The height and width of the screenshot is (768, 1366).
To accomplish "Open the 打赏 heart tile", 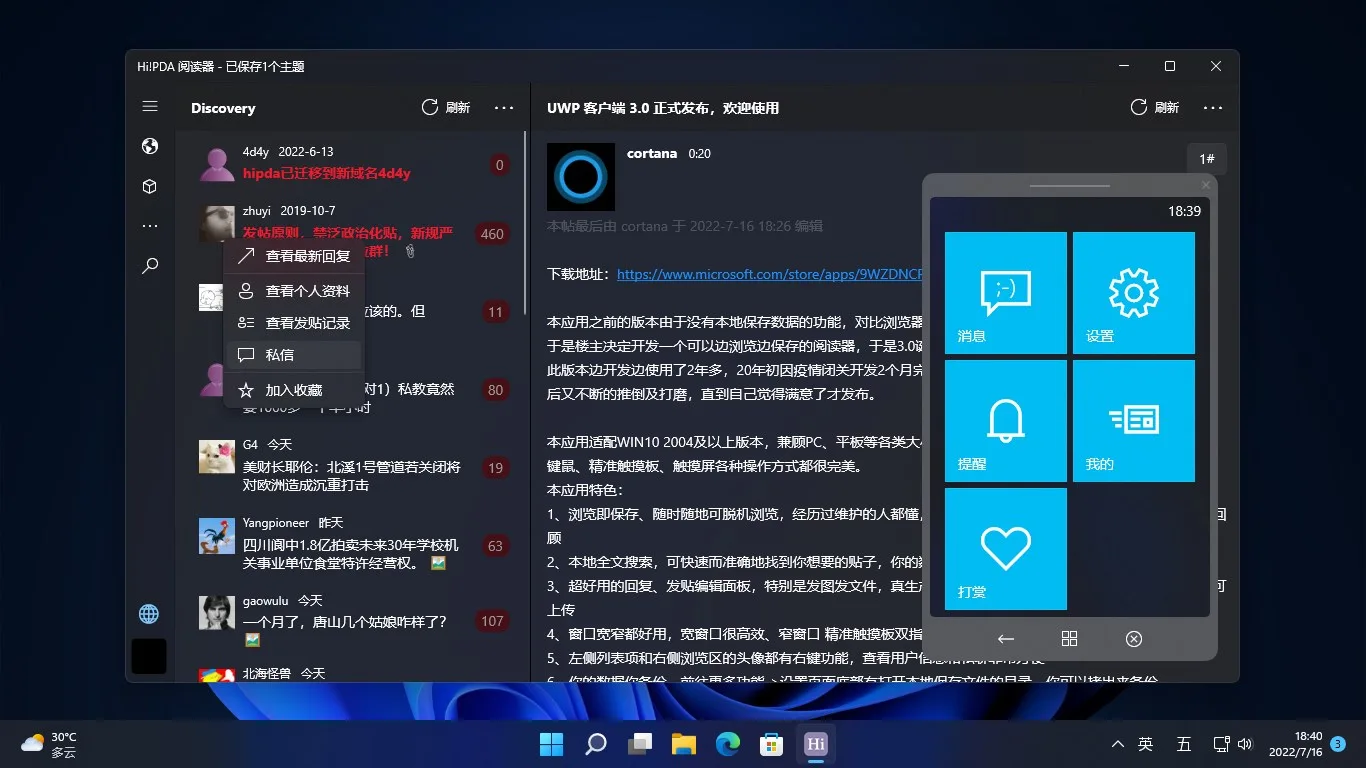I will (x=1005, y=549).
